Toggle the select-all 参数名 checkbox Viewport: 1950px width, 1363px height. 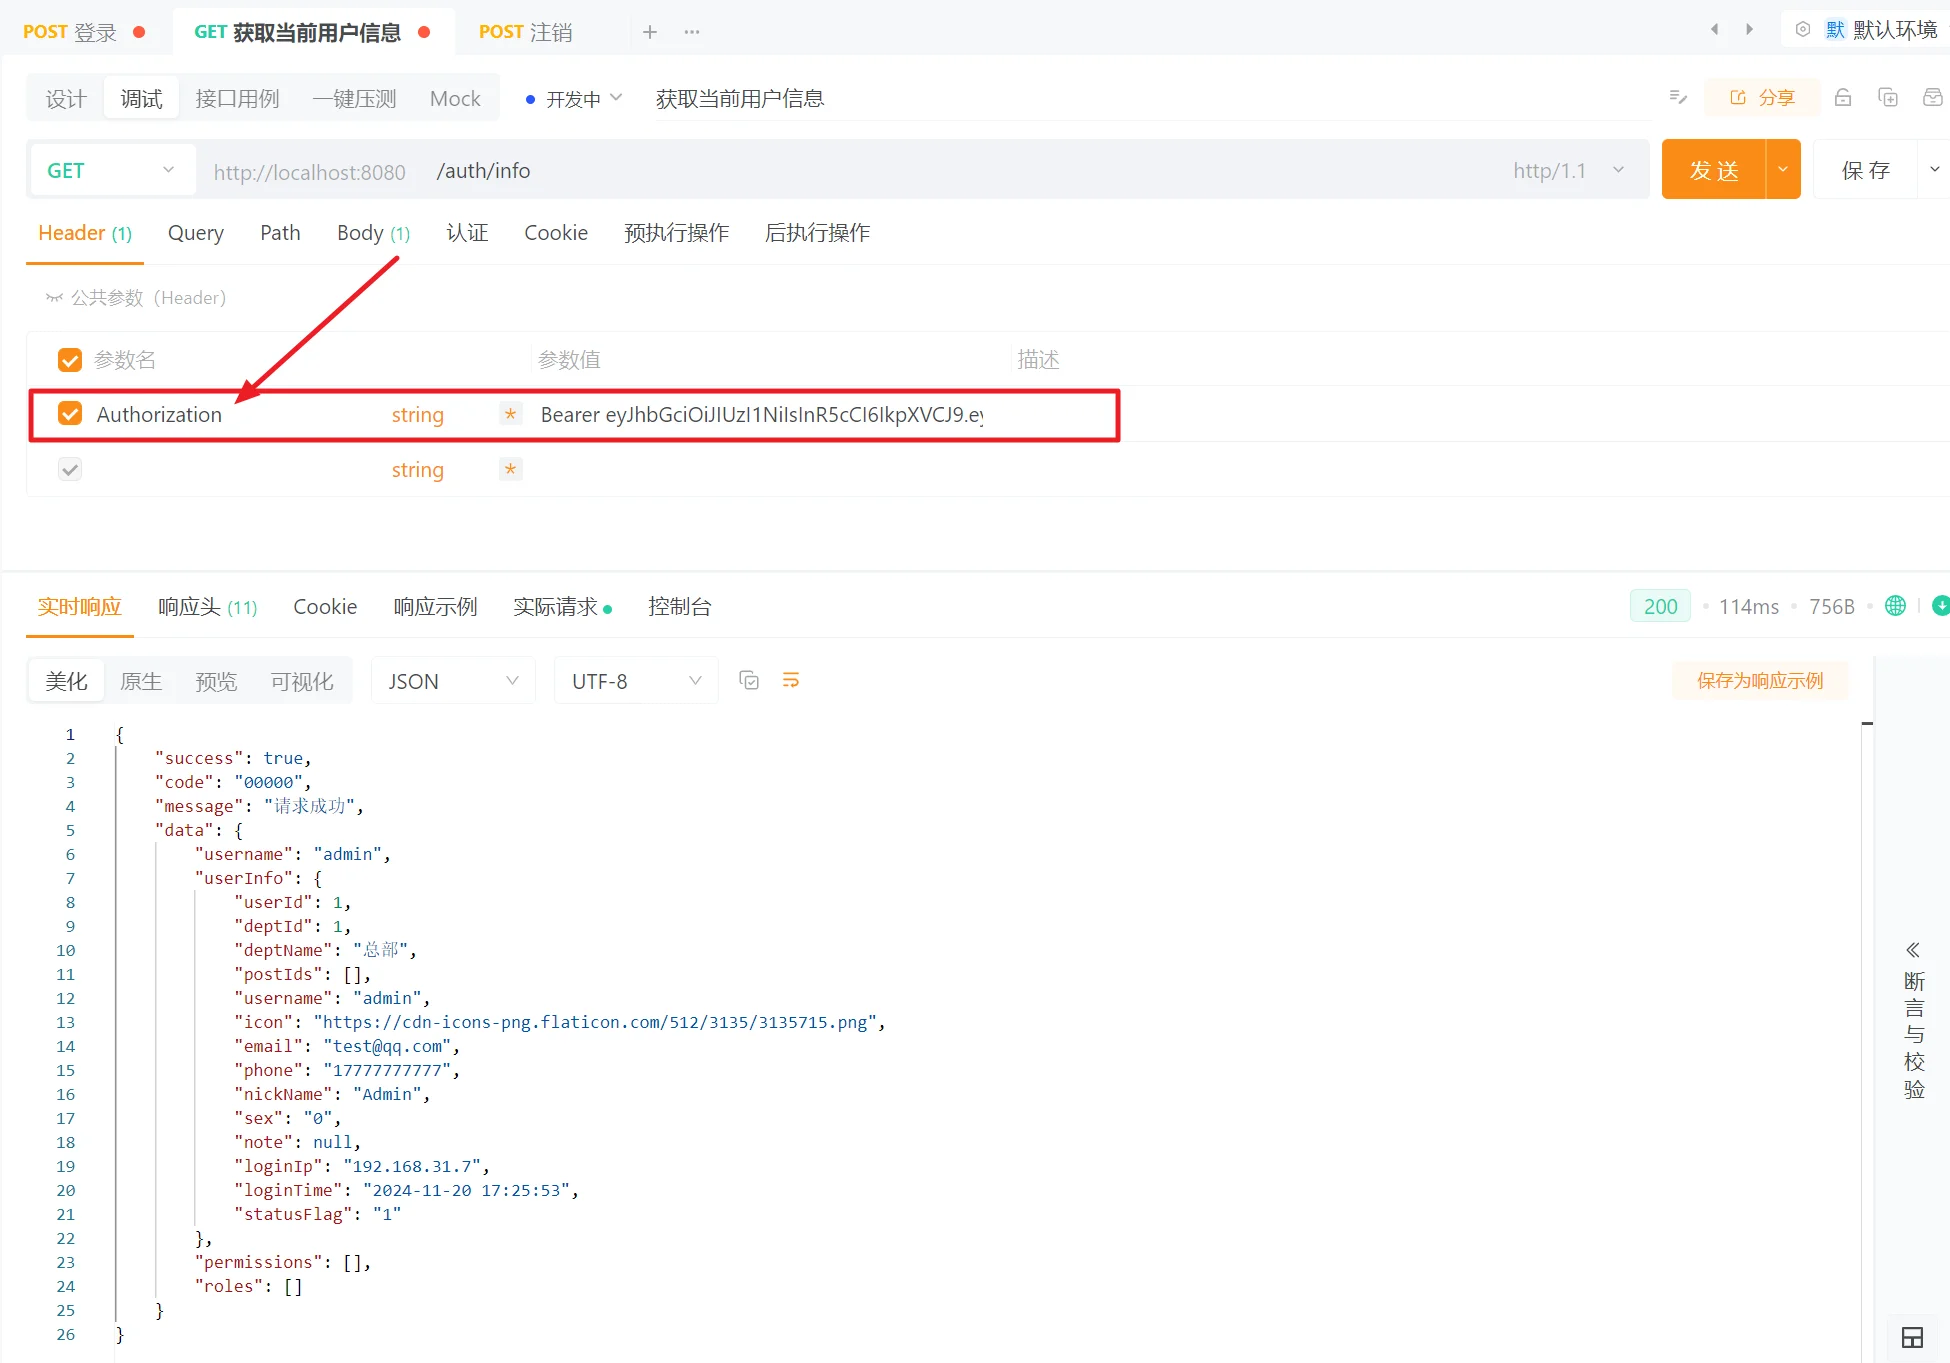(x=70, y=360)
